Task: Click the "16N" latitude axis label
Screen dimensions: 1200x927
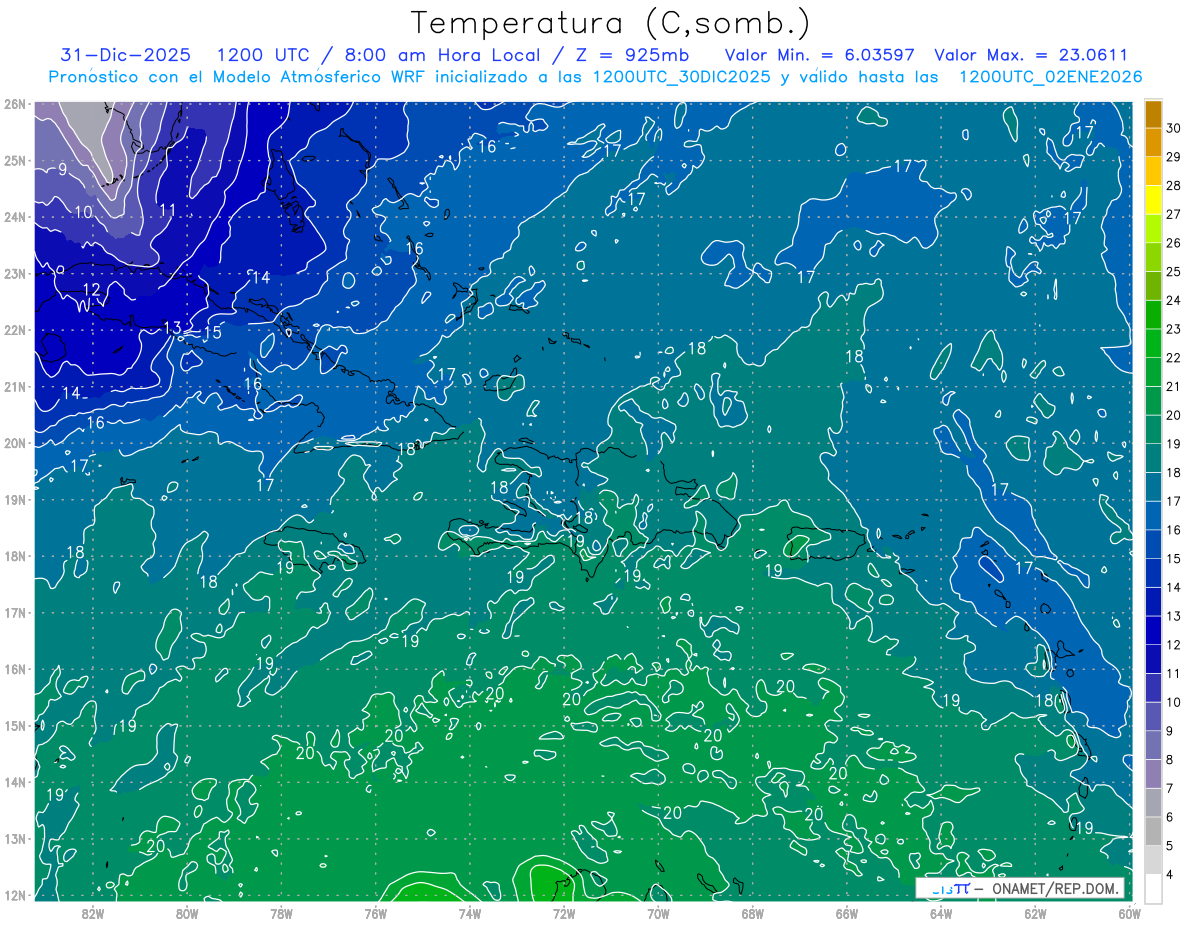Action: pos(16,669)
